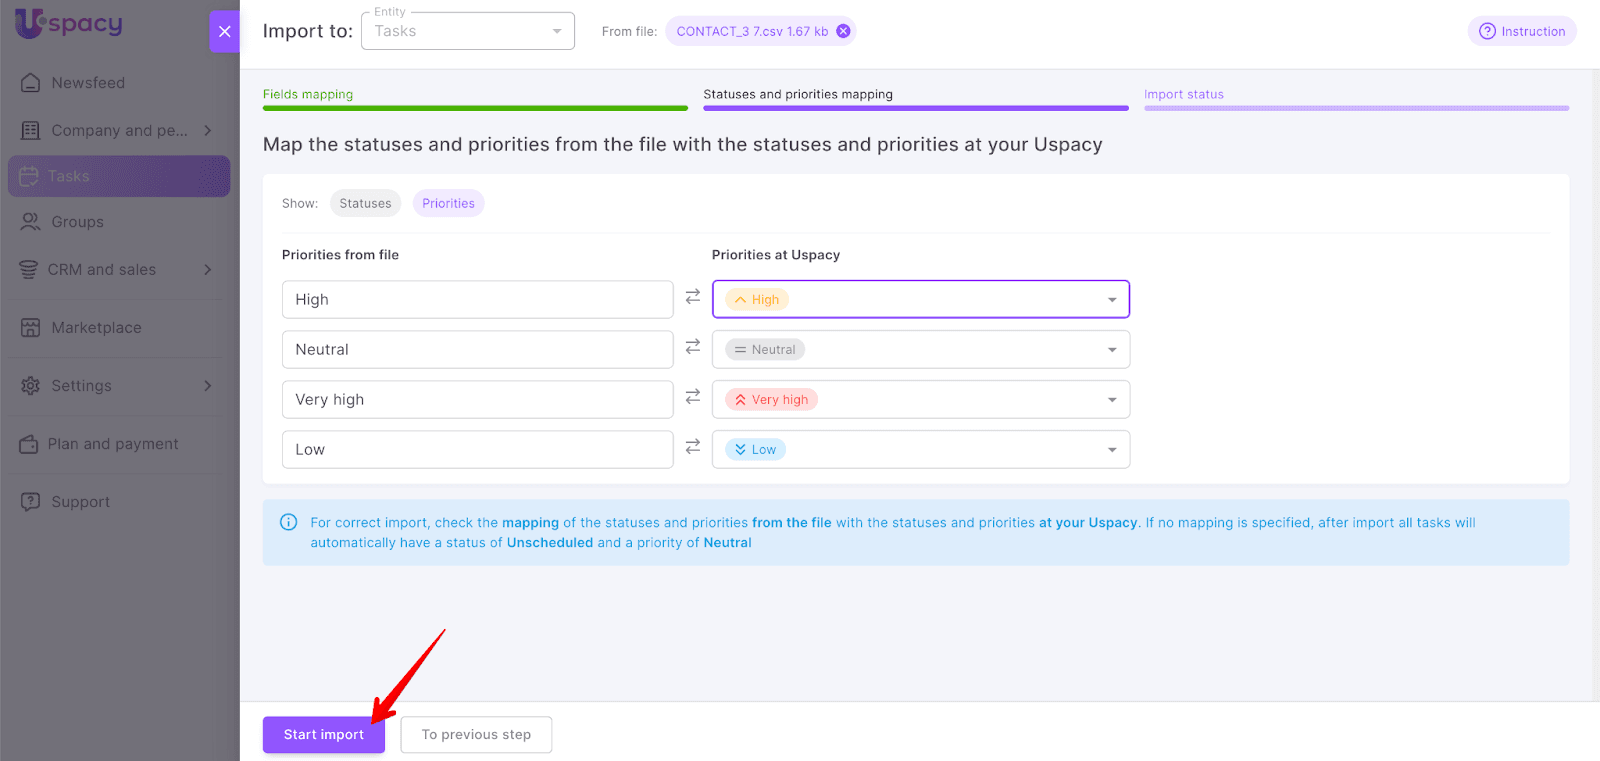Screen dimensions: 1600x761
Task: Click the Start import button
Action: (x=323, y=735)
